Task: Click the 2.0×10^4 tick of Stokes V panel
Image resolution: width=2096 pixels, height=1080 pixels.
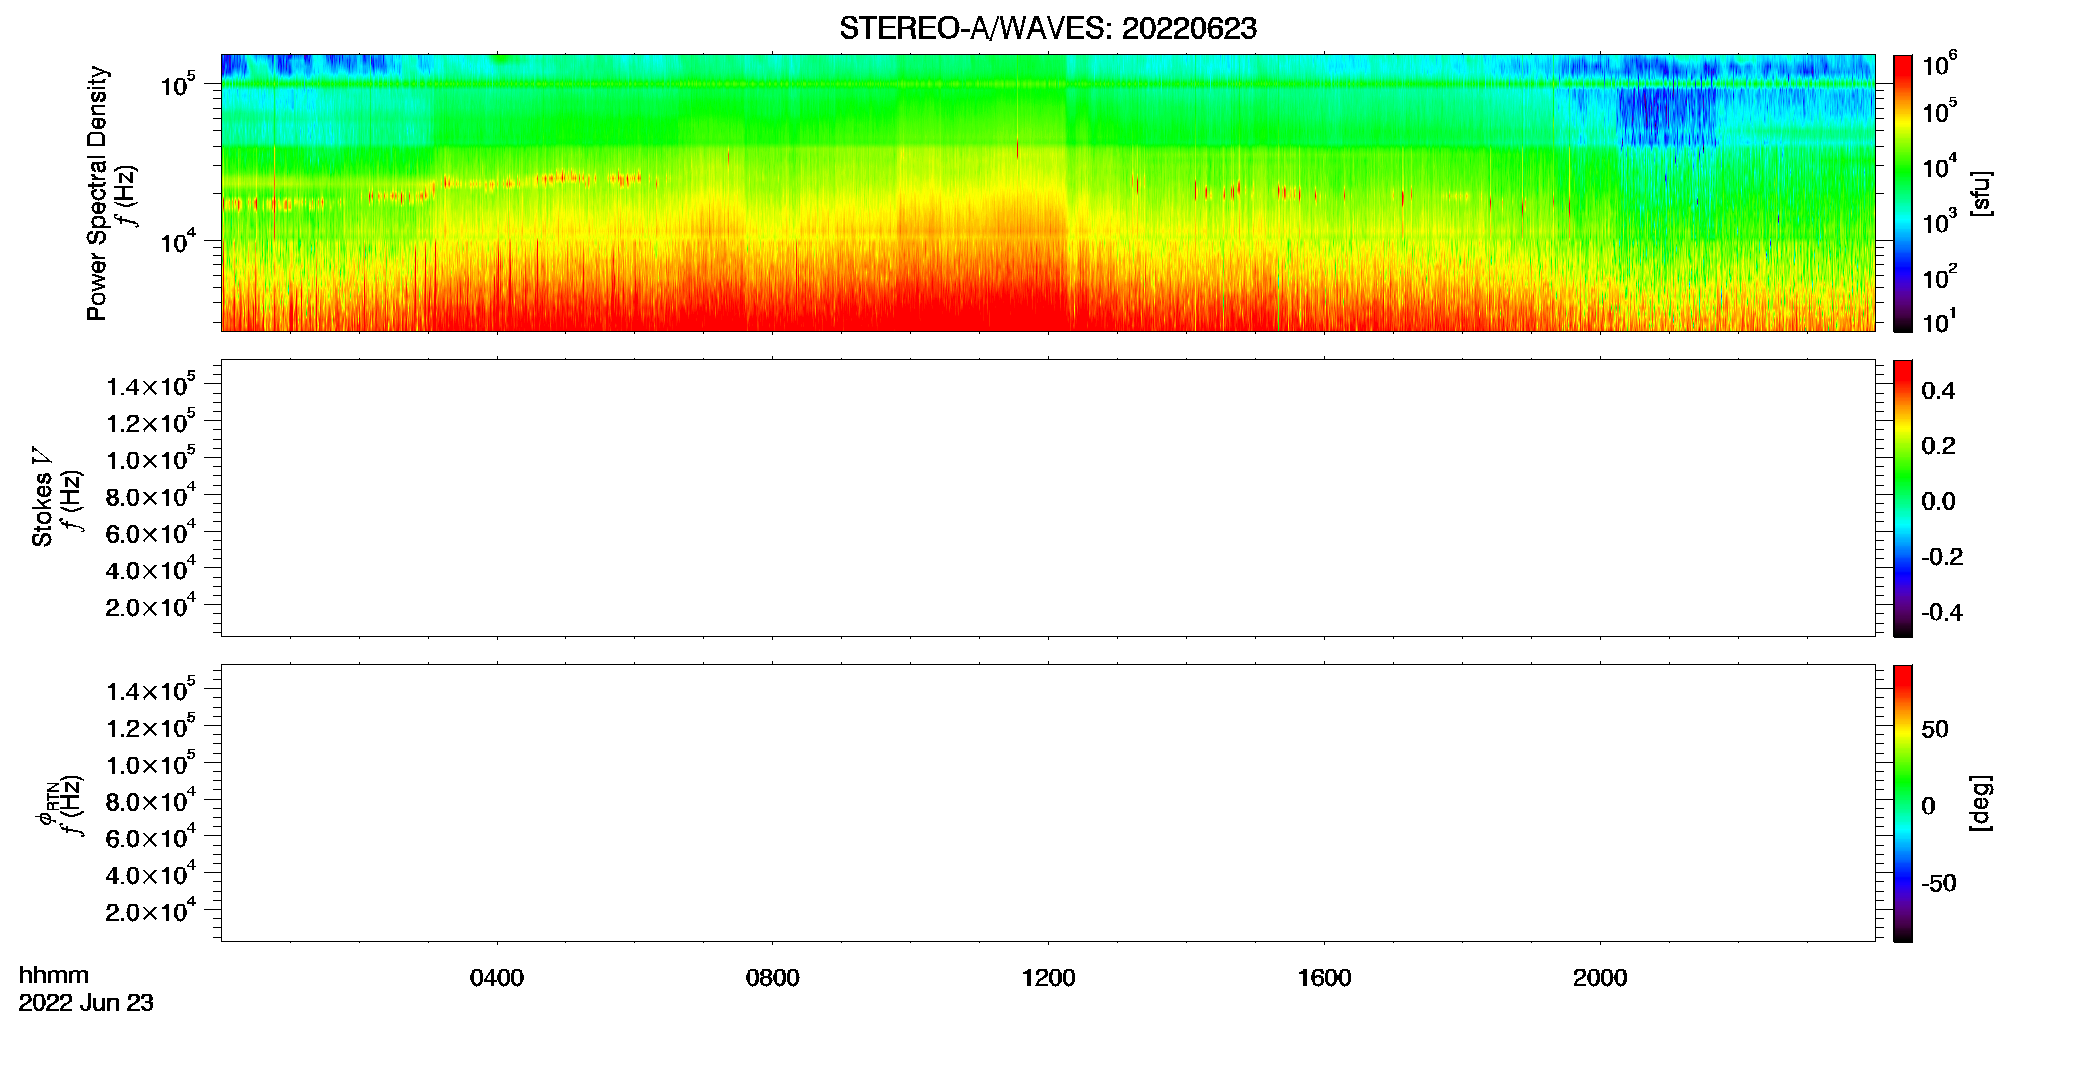Action: 150,605
